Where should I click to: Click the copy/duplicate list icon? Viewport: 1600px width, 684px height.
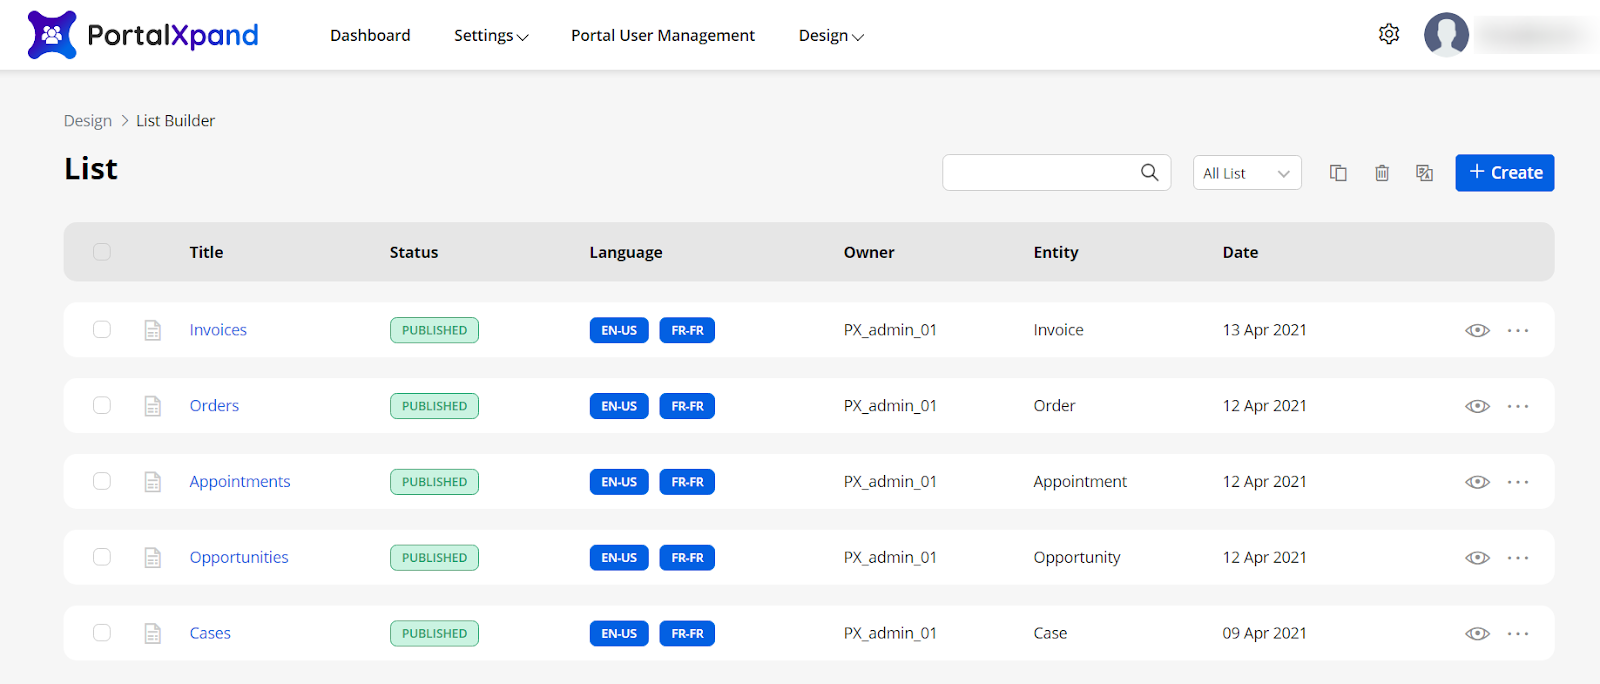pyautogui.click(x=1338, y=173)
